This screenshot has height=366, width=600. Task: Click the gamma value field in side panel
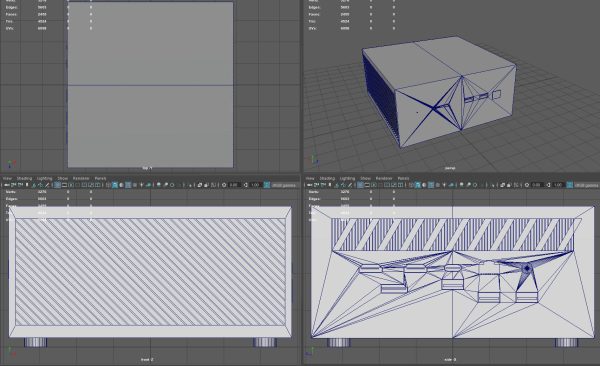pyautogui.click(x=558, y=185)
